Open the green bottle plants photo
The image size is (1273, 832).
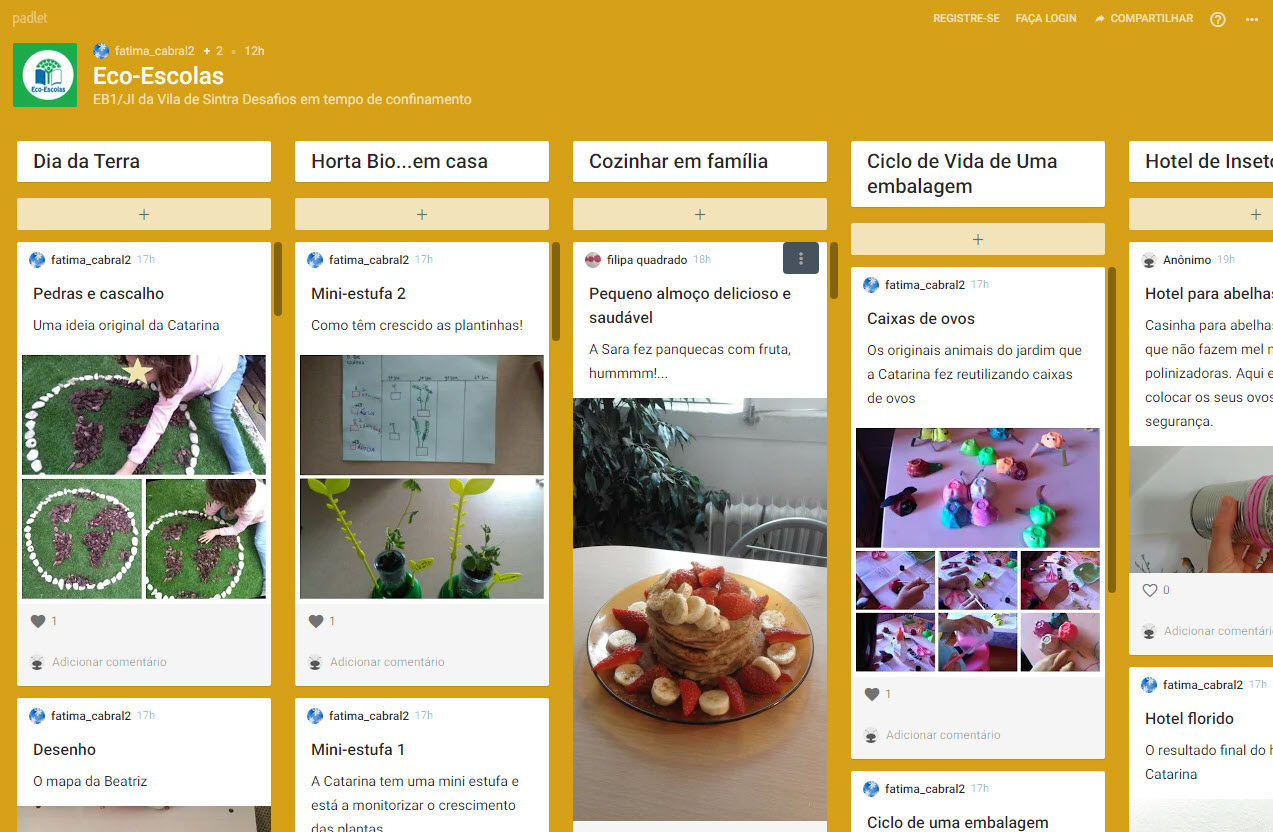(422, 539)
